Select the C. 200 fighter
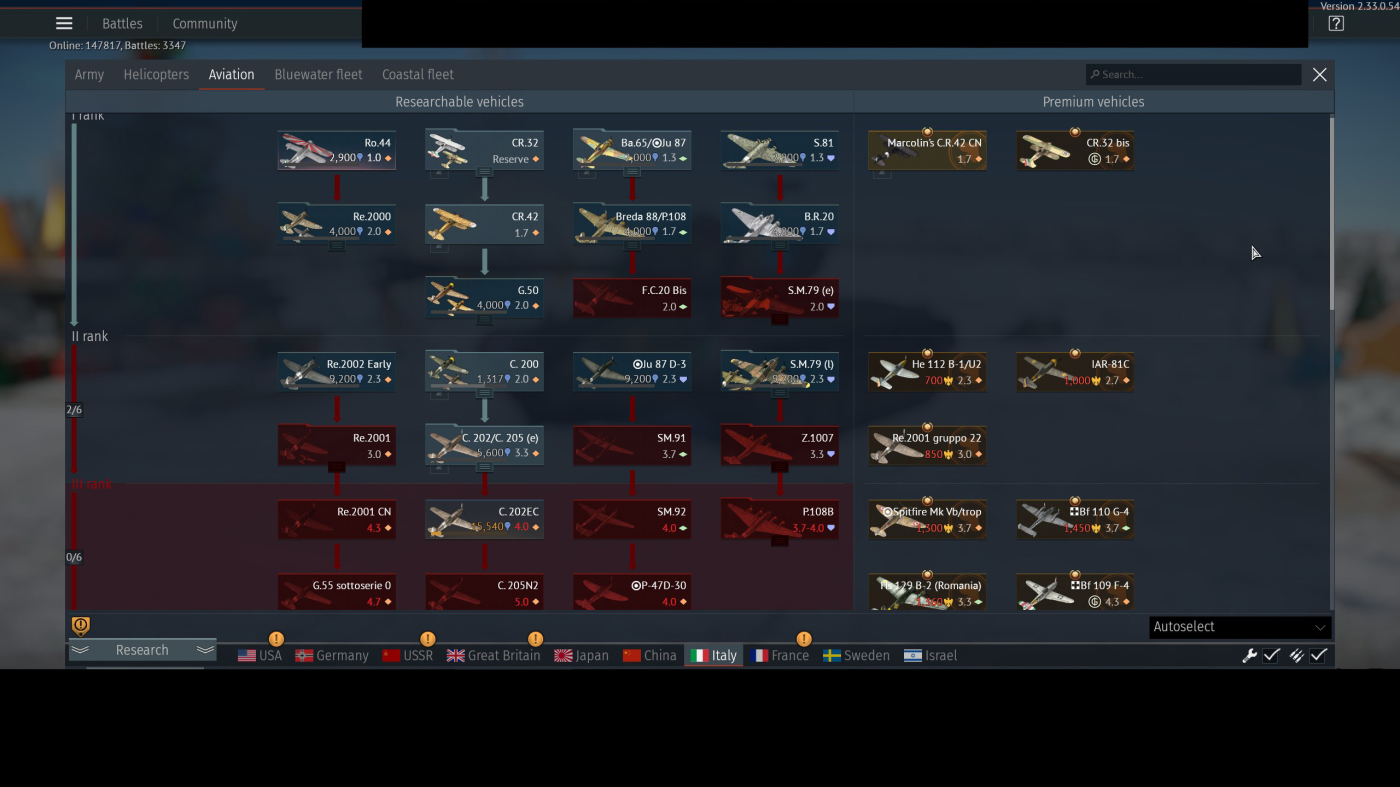Screen dimensions: 1400x787 point(485,371)
